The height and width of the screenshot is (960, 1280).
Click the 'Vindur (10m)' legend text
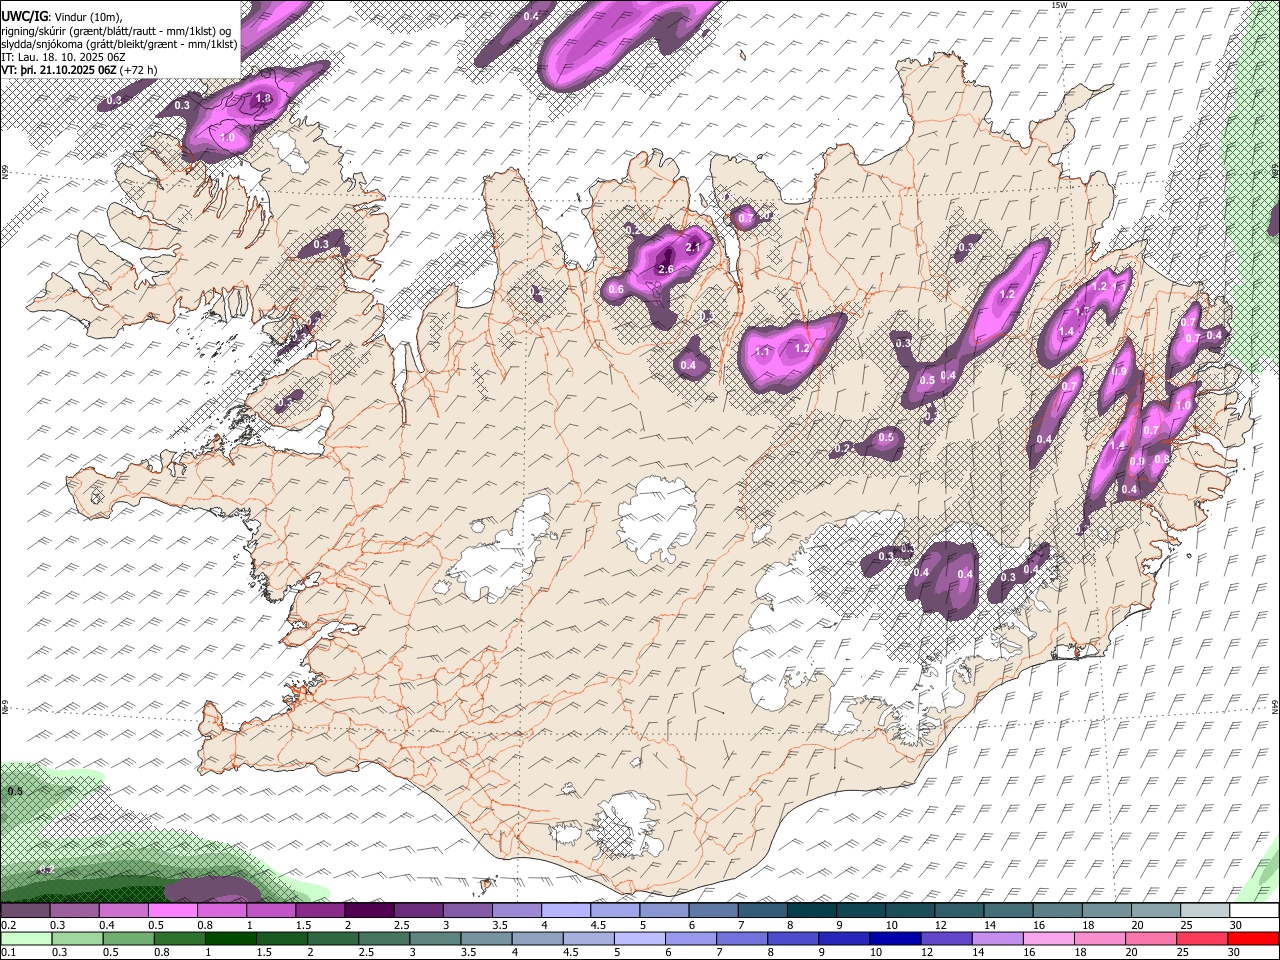86,17
